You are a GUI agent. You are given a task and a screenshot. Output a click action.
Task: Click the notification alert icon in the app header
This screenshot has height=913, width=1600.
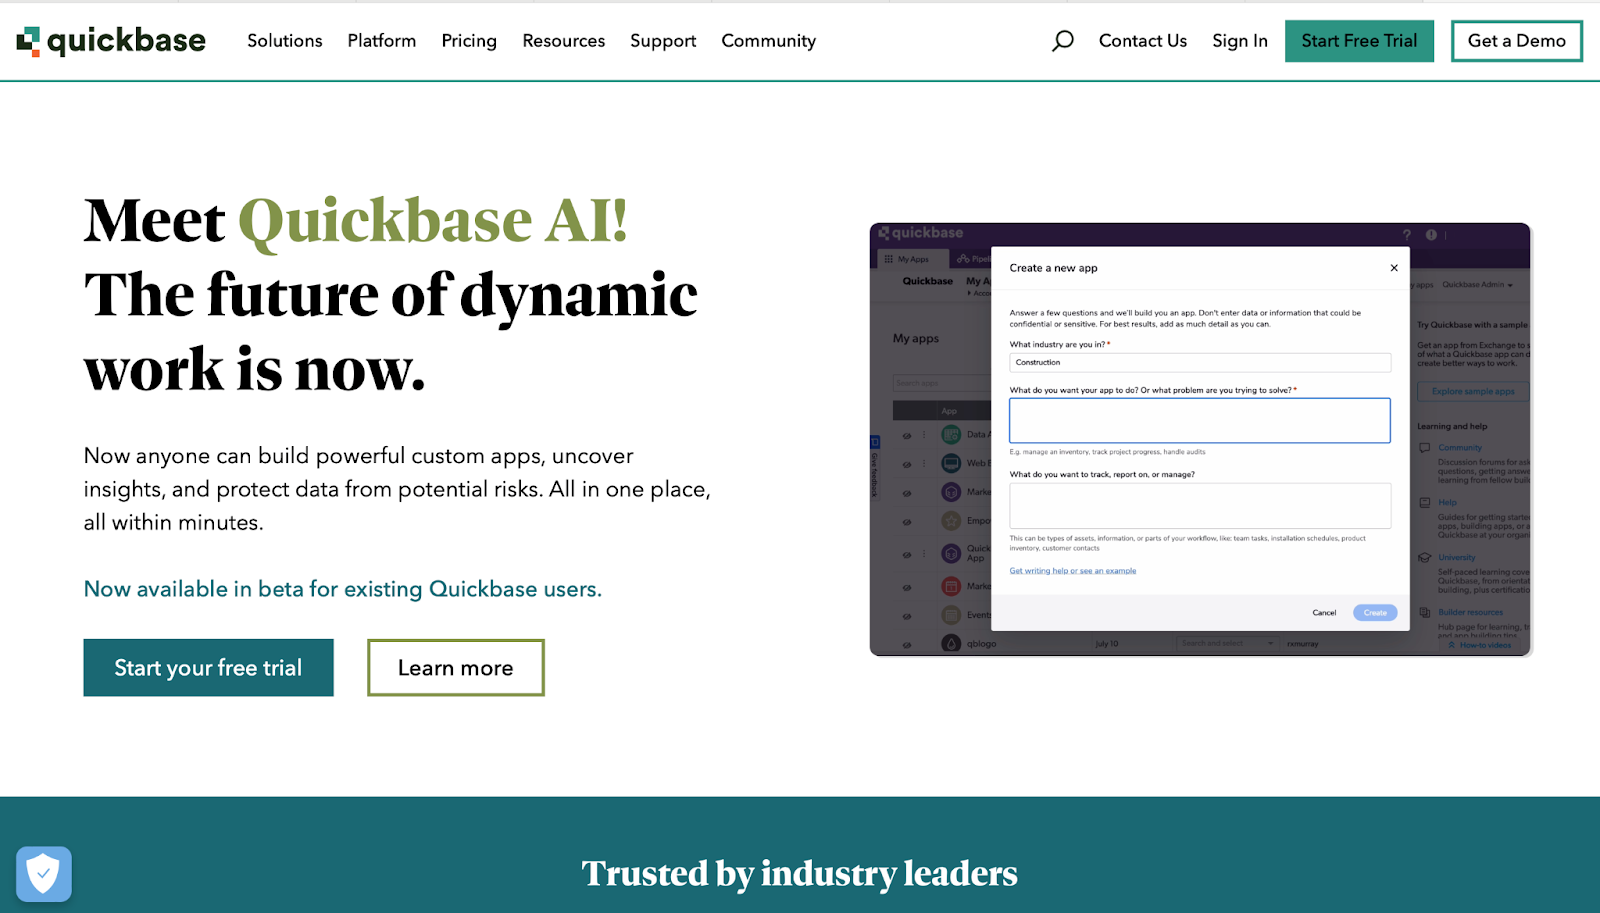1431,234
